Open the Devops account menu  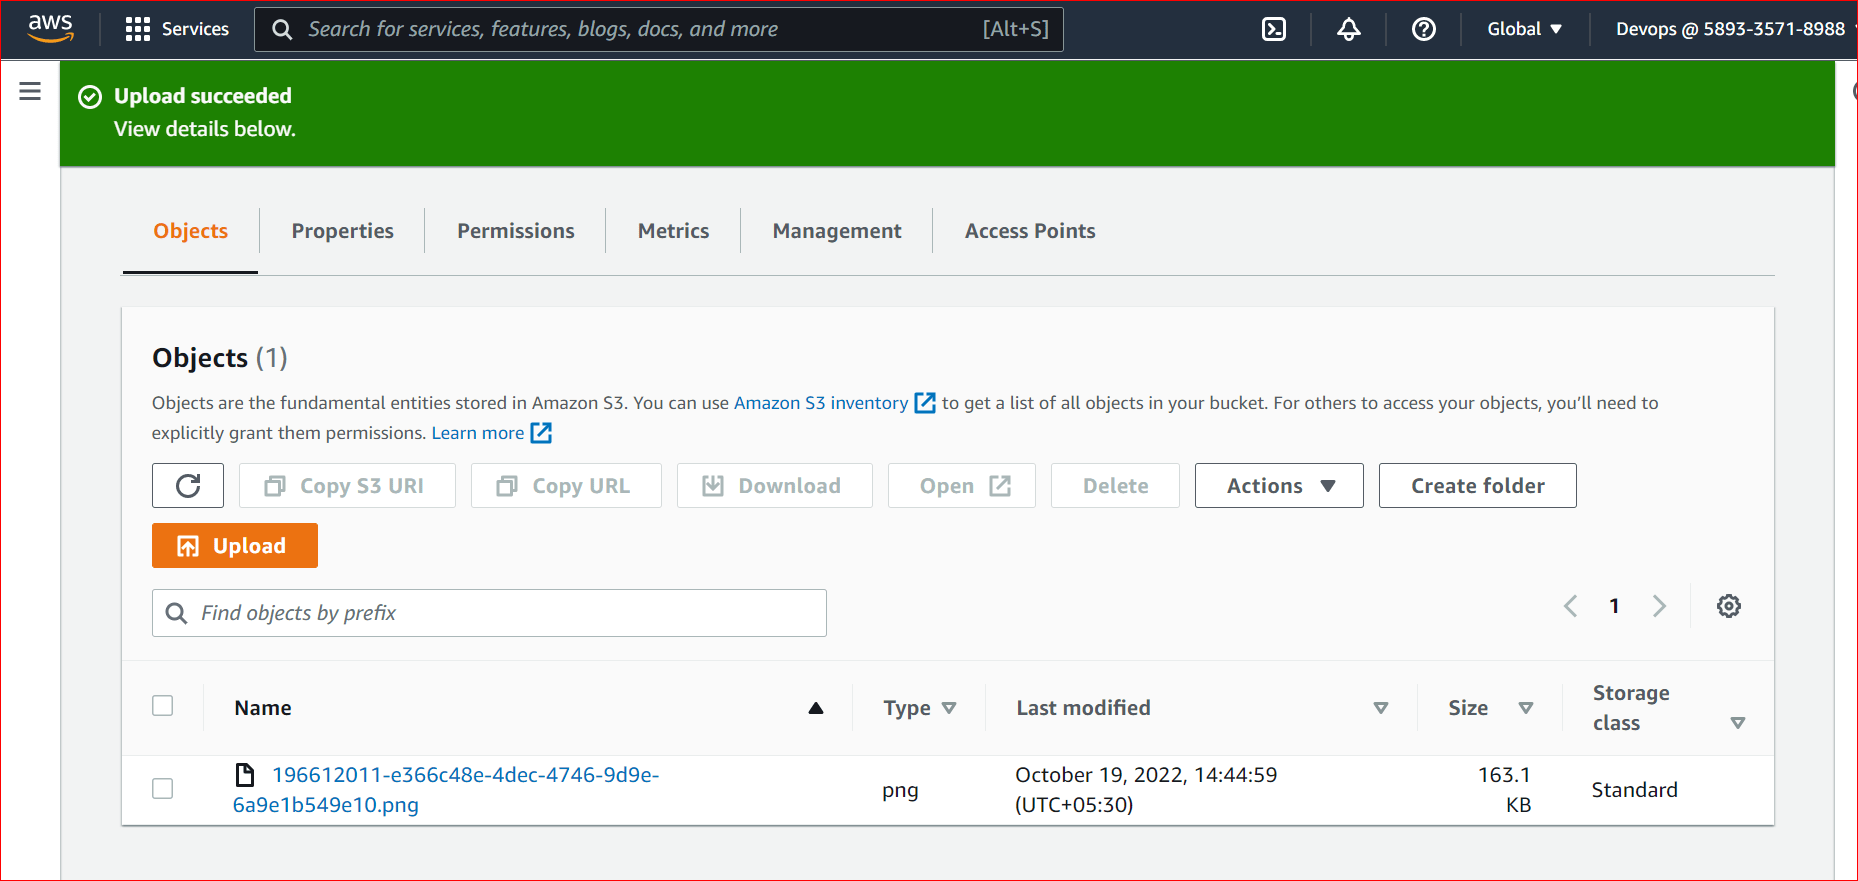click(x=1735, y=29)
